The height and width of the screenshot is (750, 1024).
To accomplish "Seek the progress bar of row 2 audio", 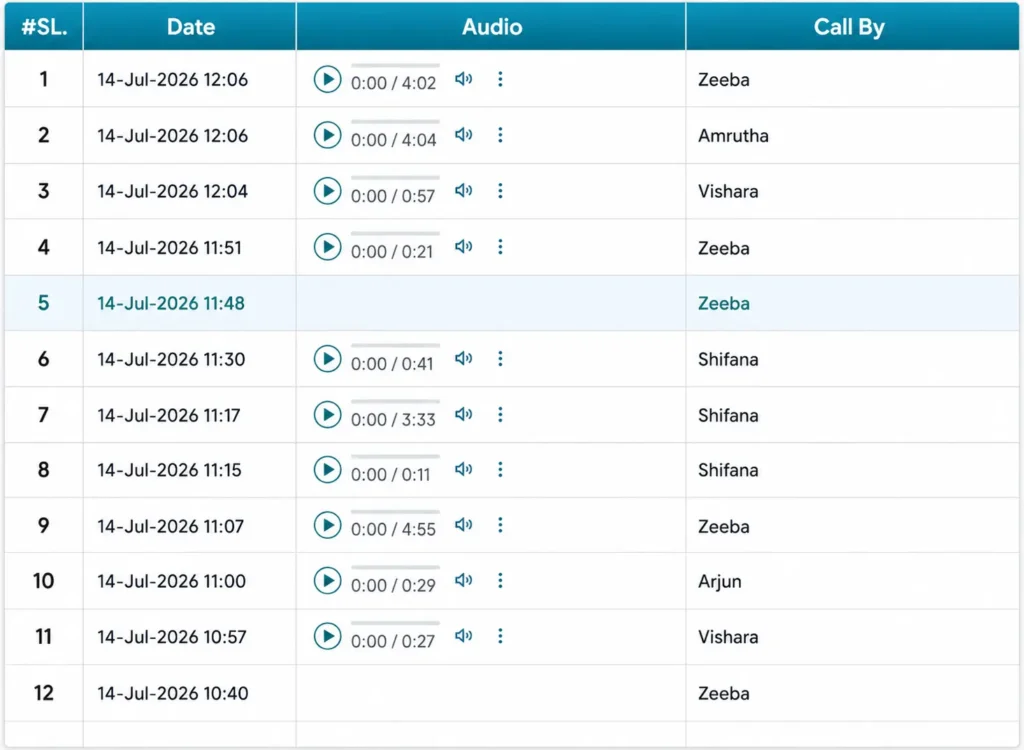I will (x=395, y=122).
